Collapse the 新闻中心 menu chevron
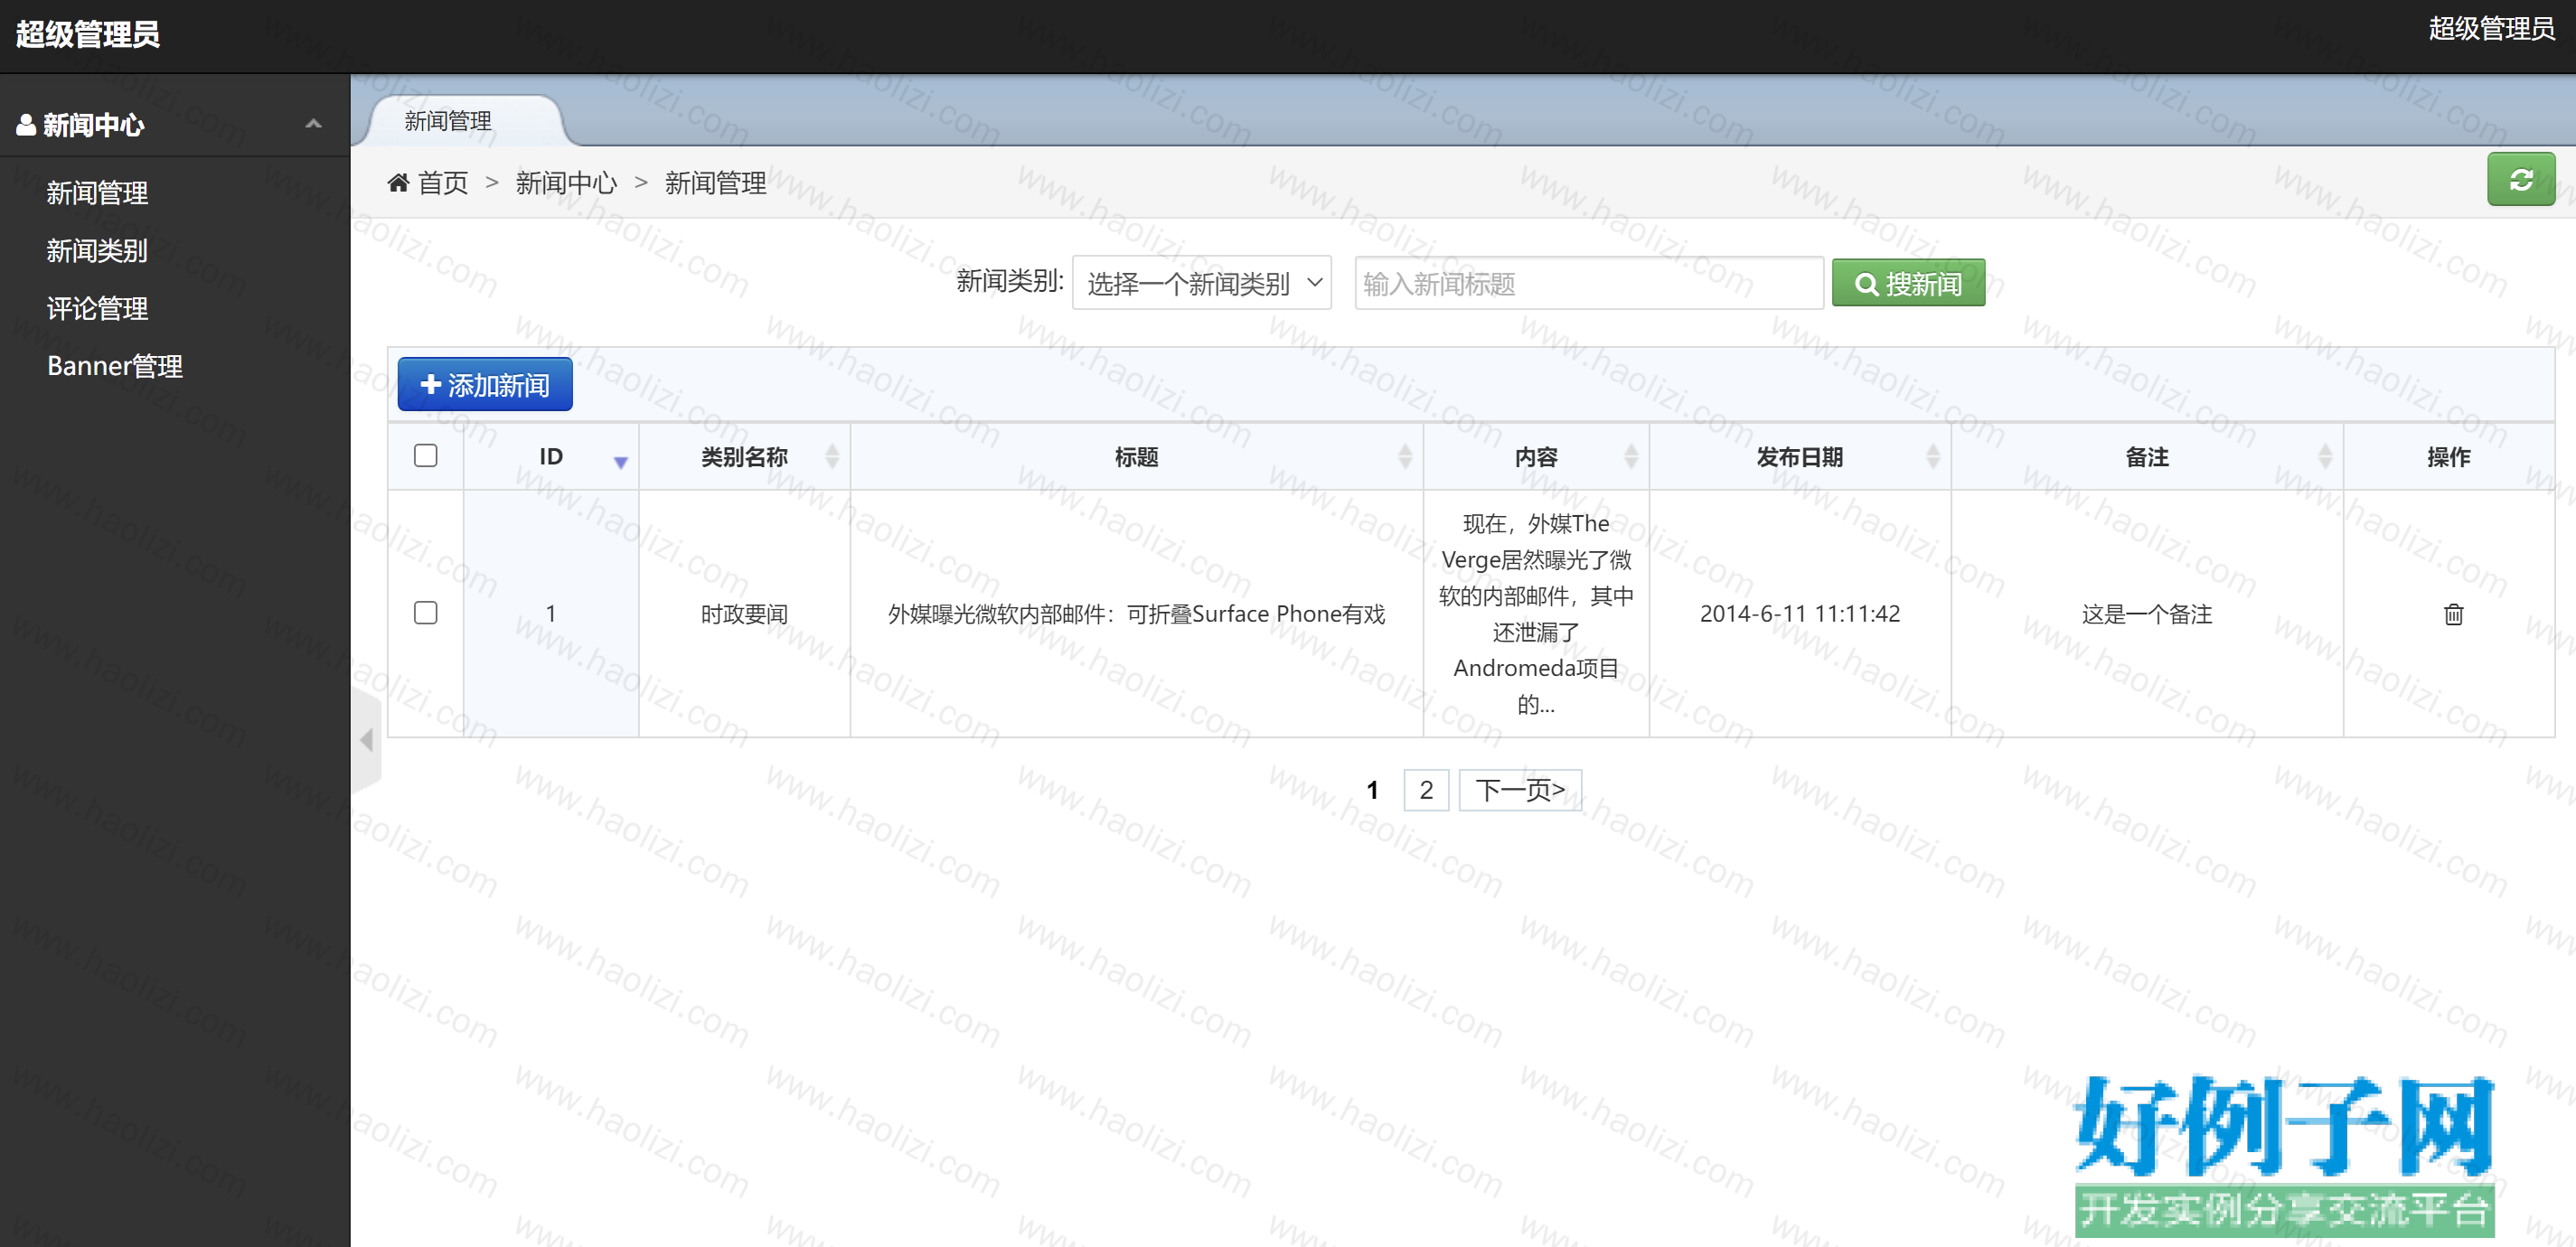 coord(313,124)
